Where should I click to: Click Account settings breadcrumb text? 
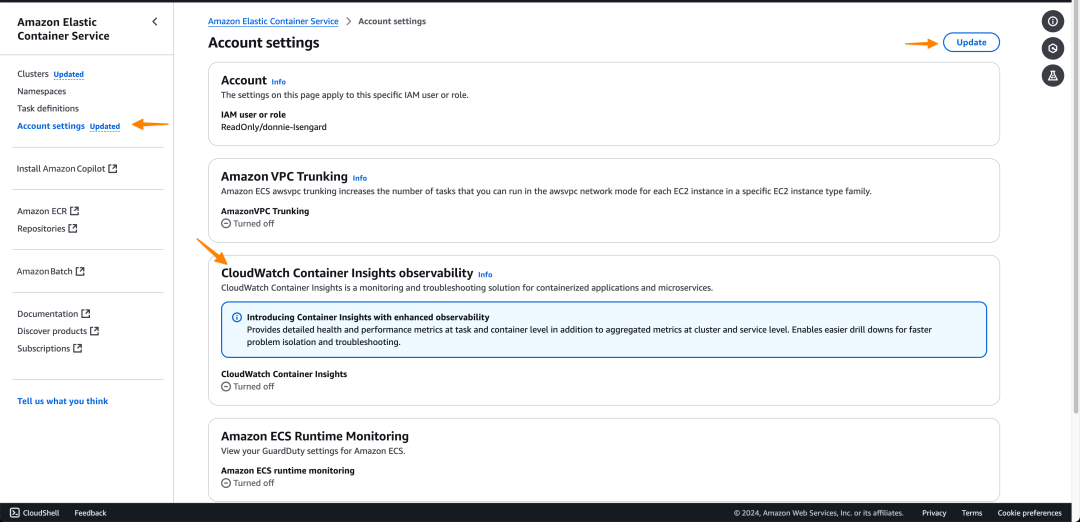coord(392,21)
